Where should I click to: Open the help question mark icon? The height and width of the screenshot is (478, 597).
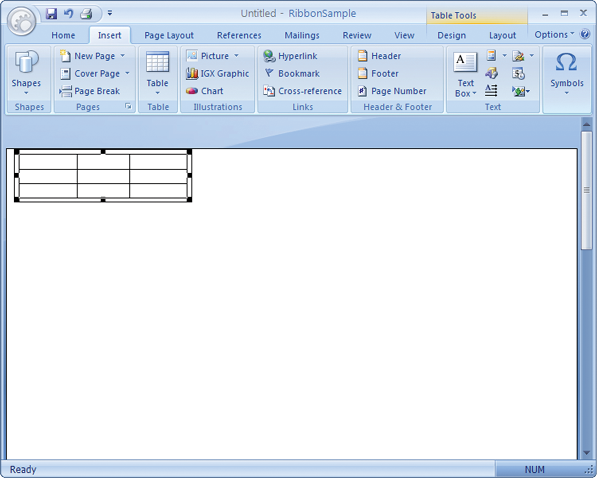click(x=584, y=34)
